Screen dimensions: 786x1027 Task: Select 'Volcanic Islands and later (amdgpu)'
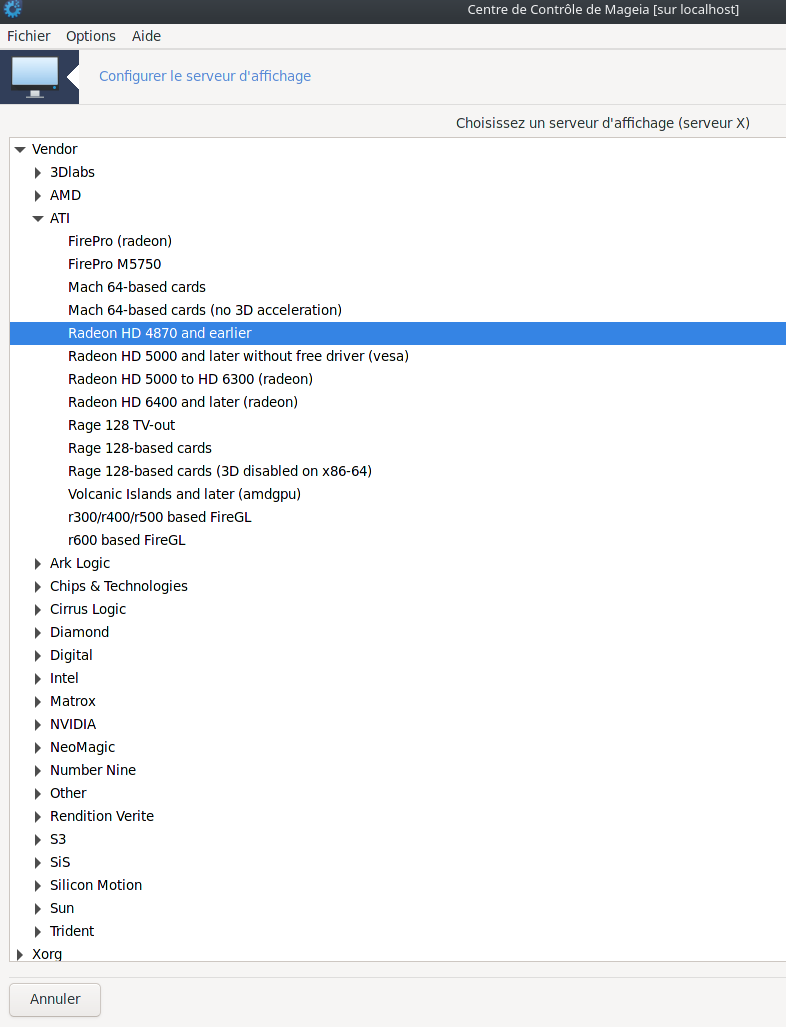click(x=185, y=494)
